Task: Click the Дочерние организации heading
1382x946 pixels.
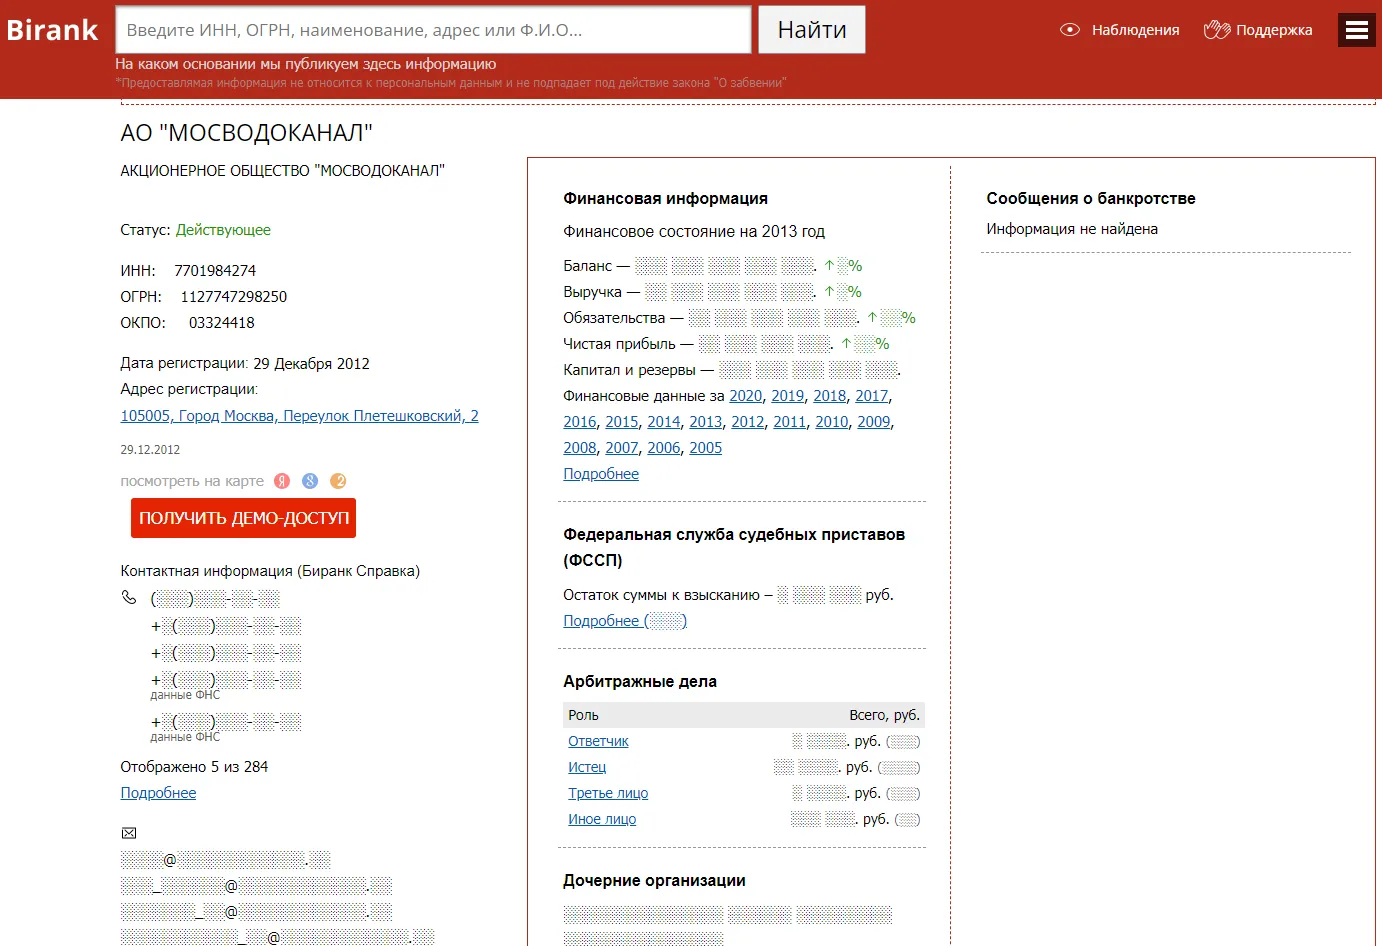Action: tap(654, 880)
